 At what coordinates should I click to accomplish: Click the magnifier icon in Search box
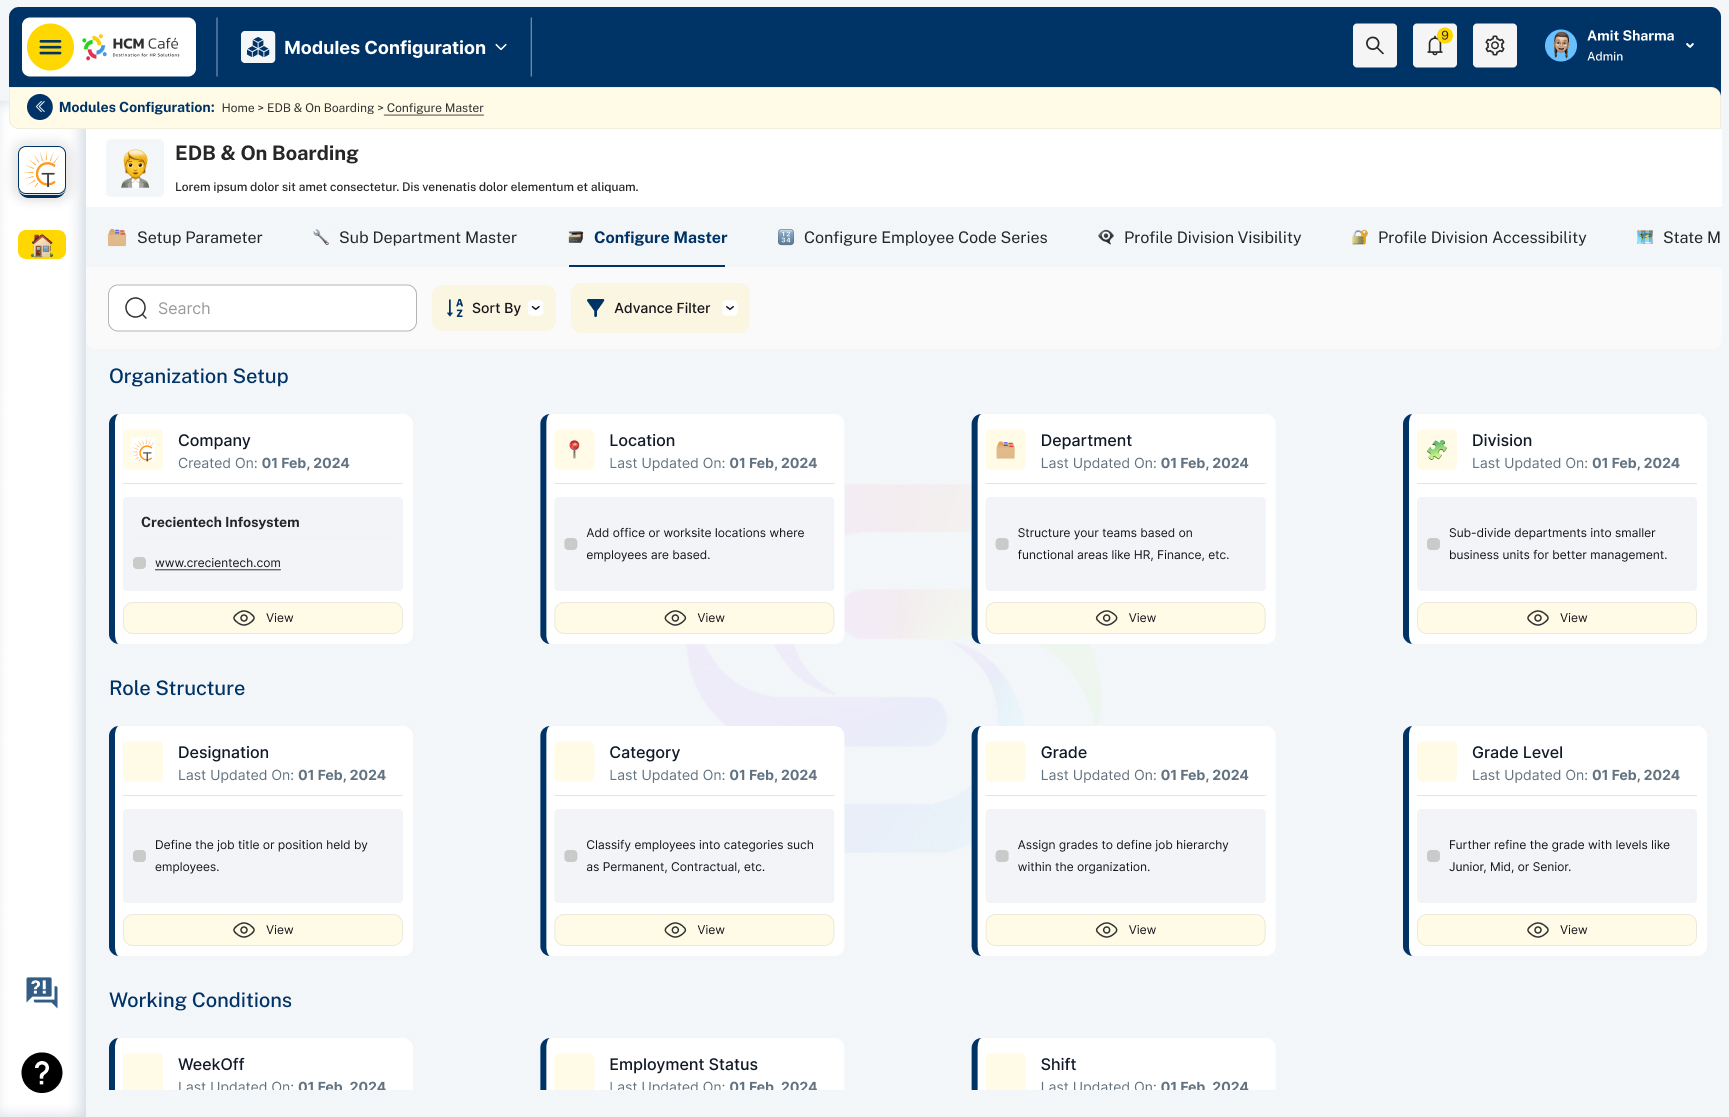click(x=136, y=308)
